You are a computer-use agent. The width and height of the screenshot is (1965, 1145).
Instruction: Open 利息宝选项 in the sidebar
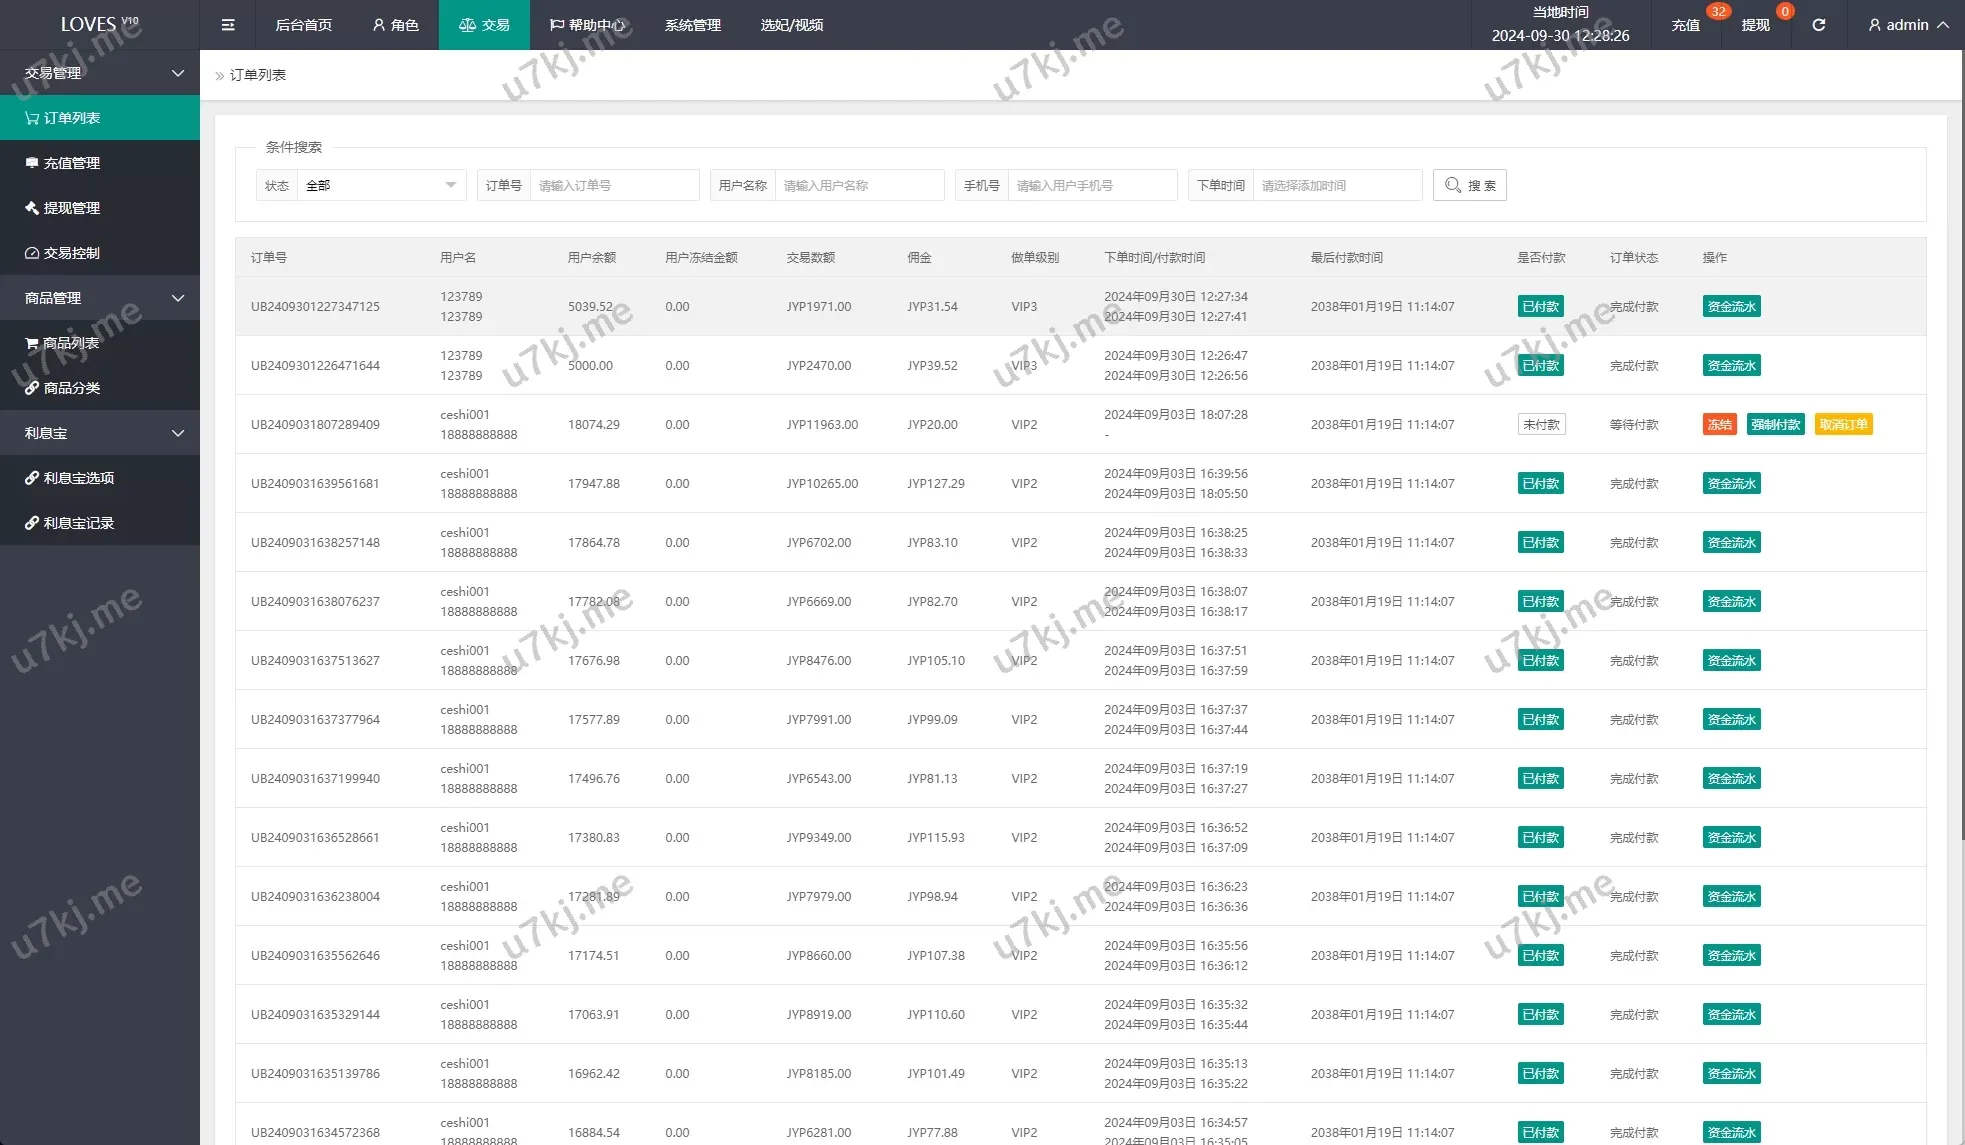point(78,478)
